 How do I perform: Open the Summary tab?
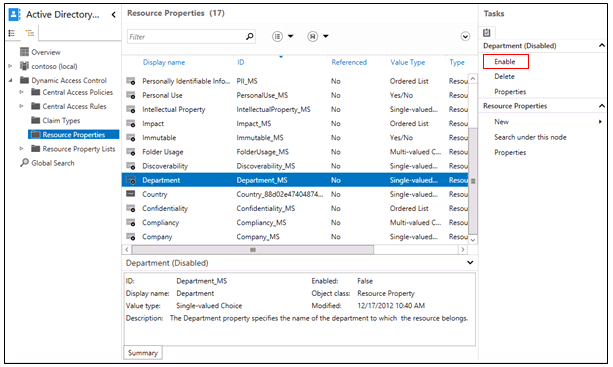point(143,353)
